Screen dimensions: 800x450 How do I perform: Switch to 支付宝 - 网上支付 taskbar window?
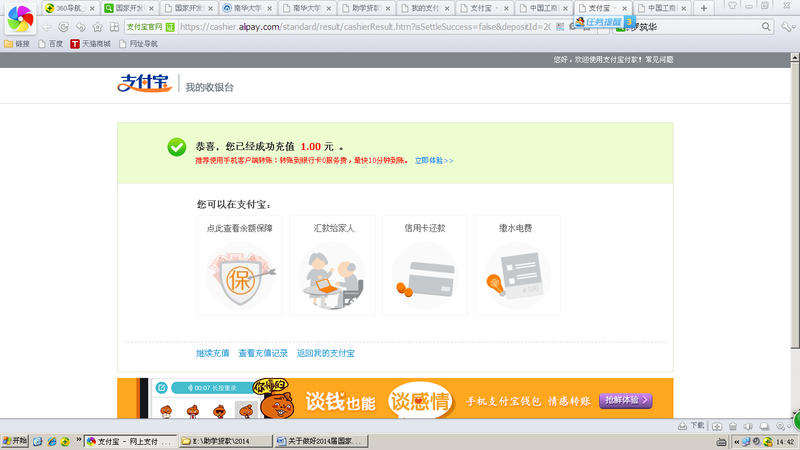click(130, 441)
